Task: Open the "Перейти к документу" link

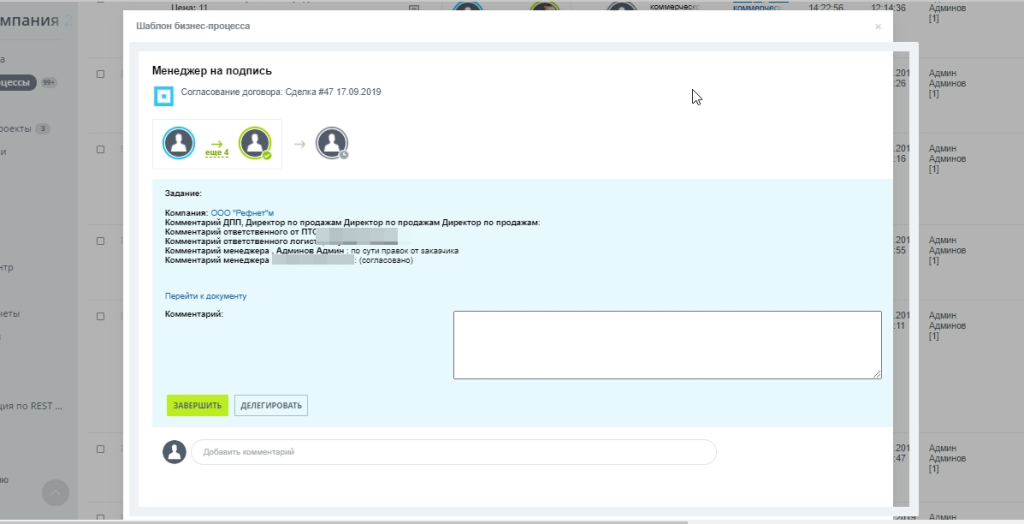Action: tap(206, 296)
